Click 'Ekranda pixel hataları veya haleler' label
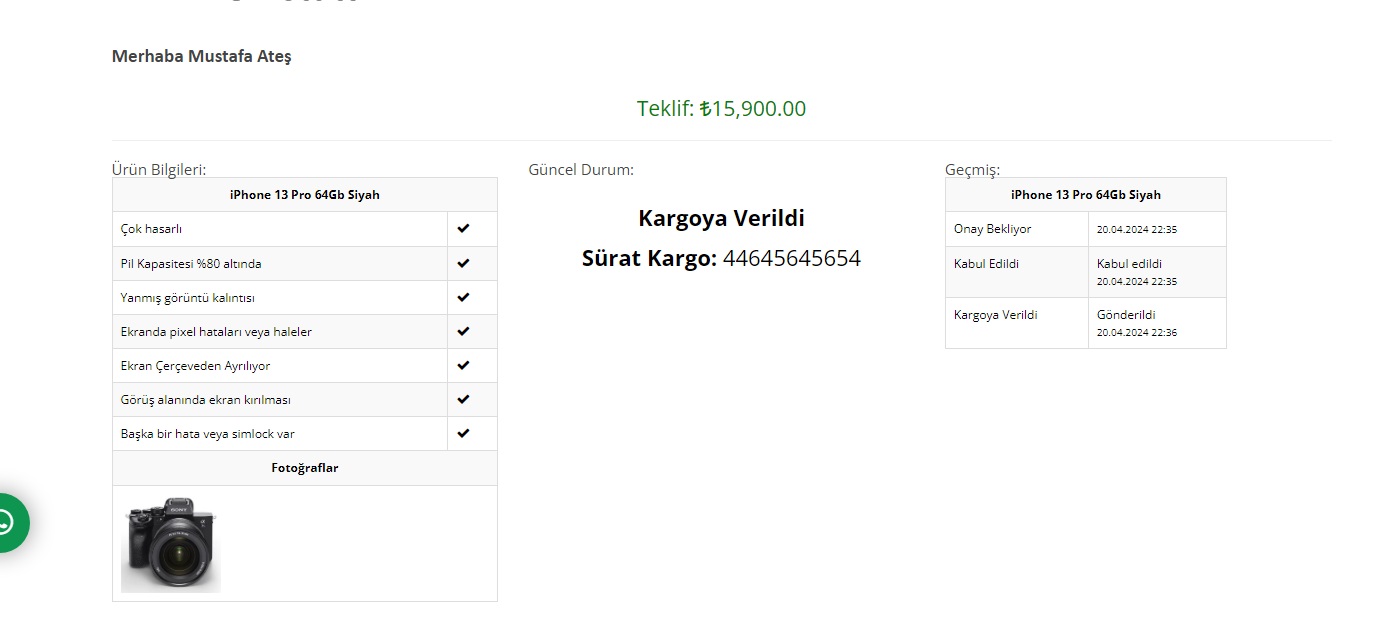 coord(217,332)
